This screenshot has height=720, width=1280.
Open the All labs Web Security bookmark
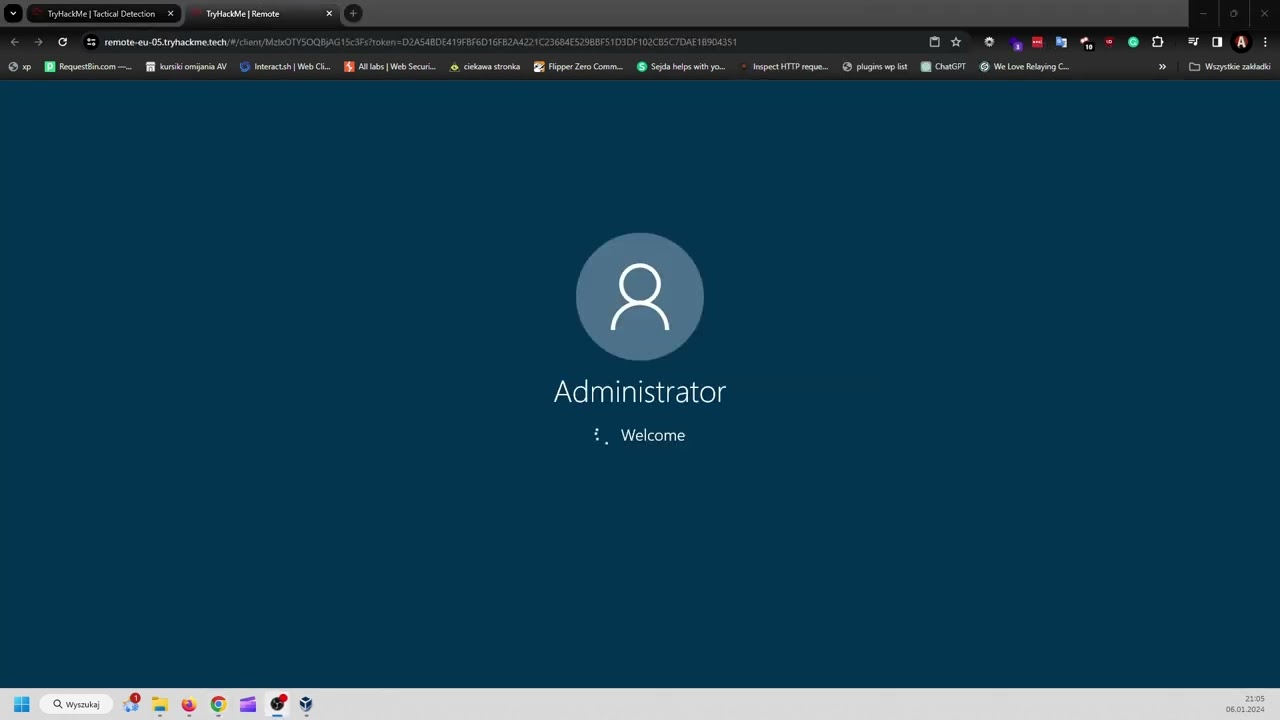coord(390,67)
